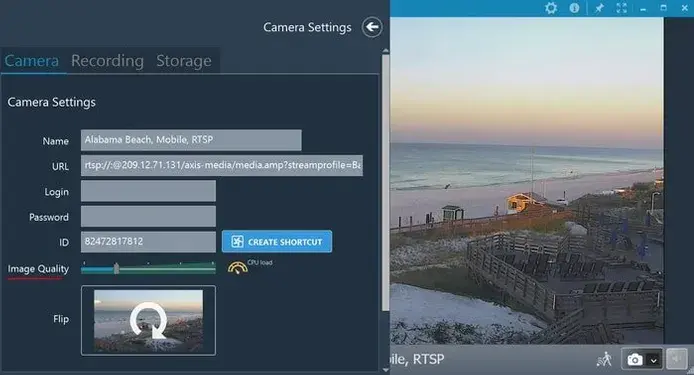Go back with the Camera Settings arrow
Screen dimensions: 694x375
coord(372,27)
